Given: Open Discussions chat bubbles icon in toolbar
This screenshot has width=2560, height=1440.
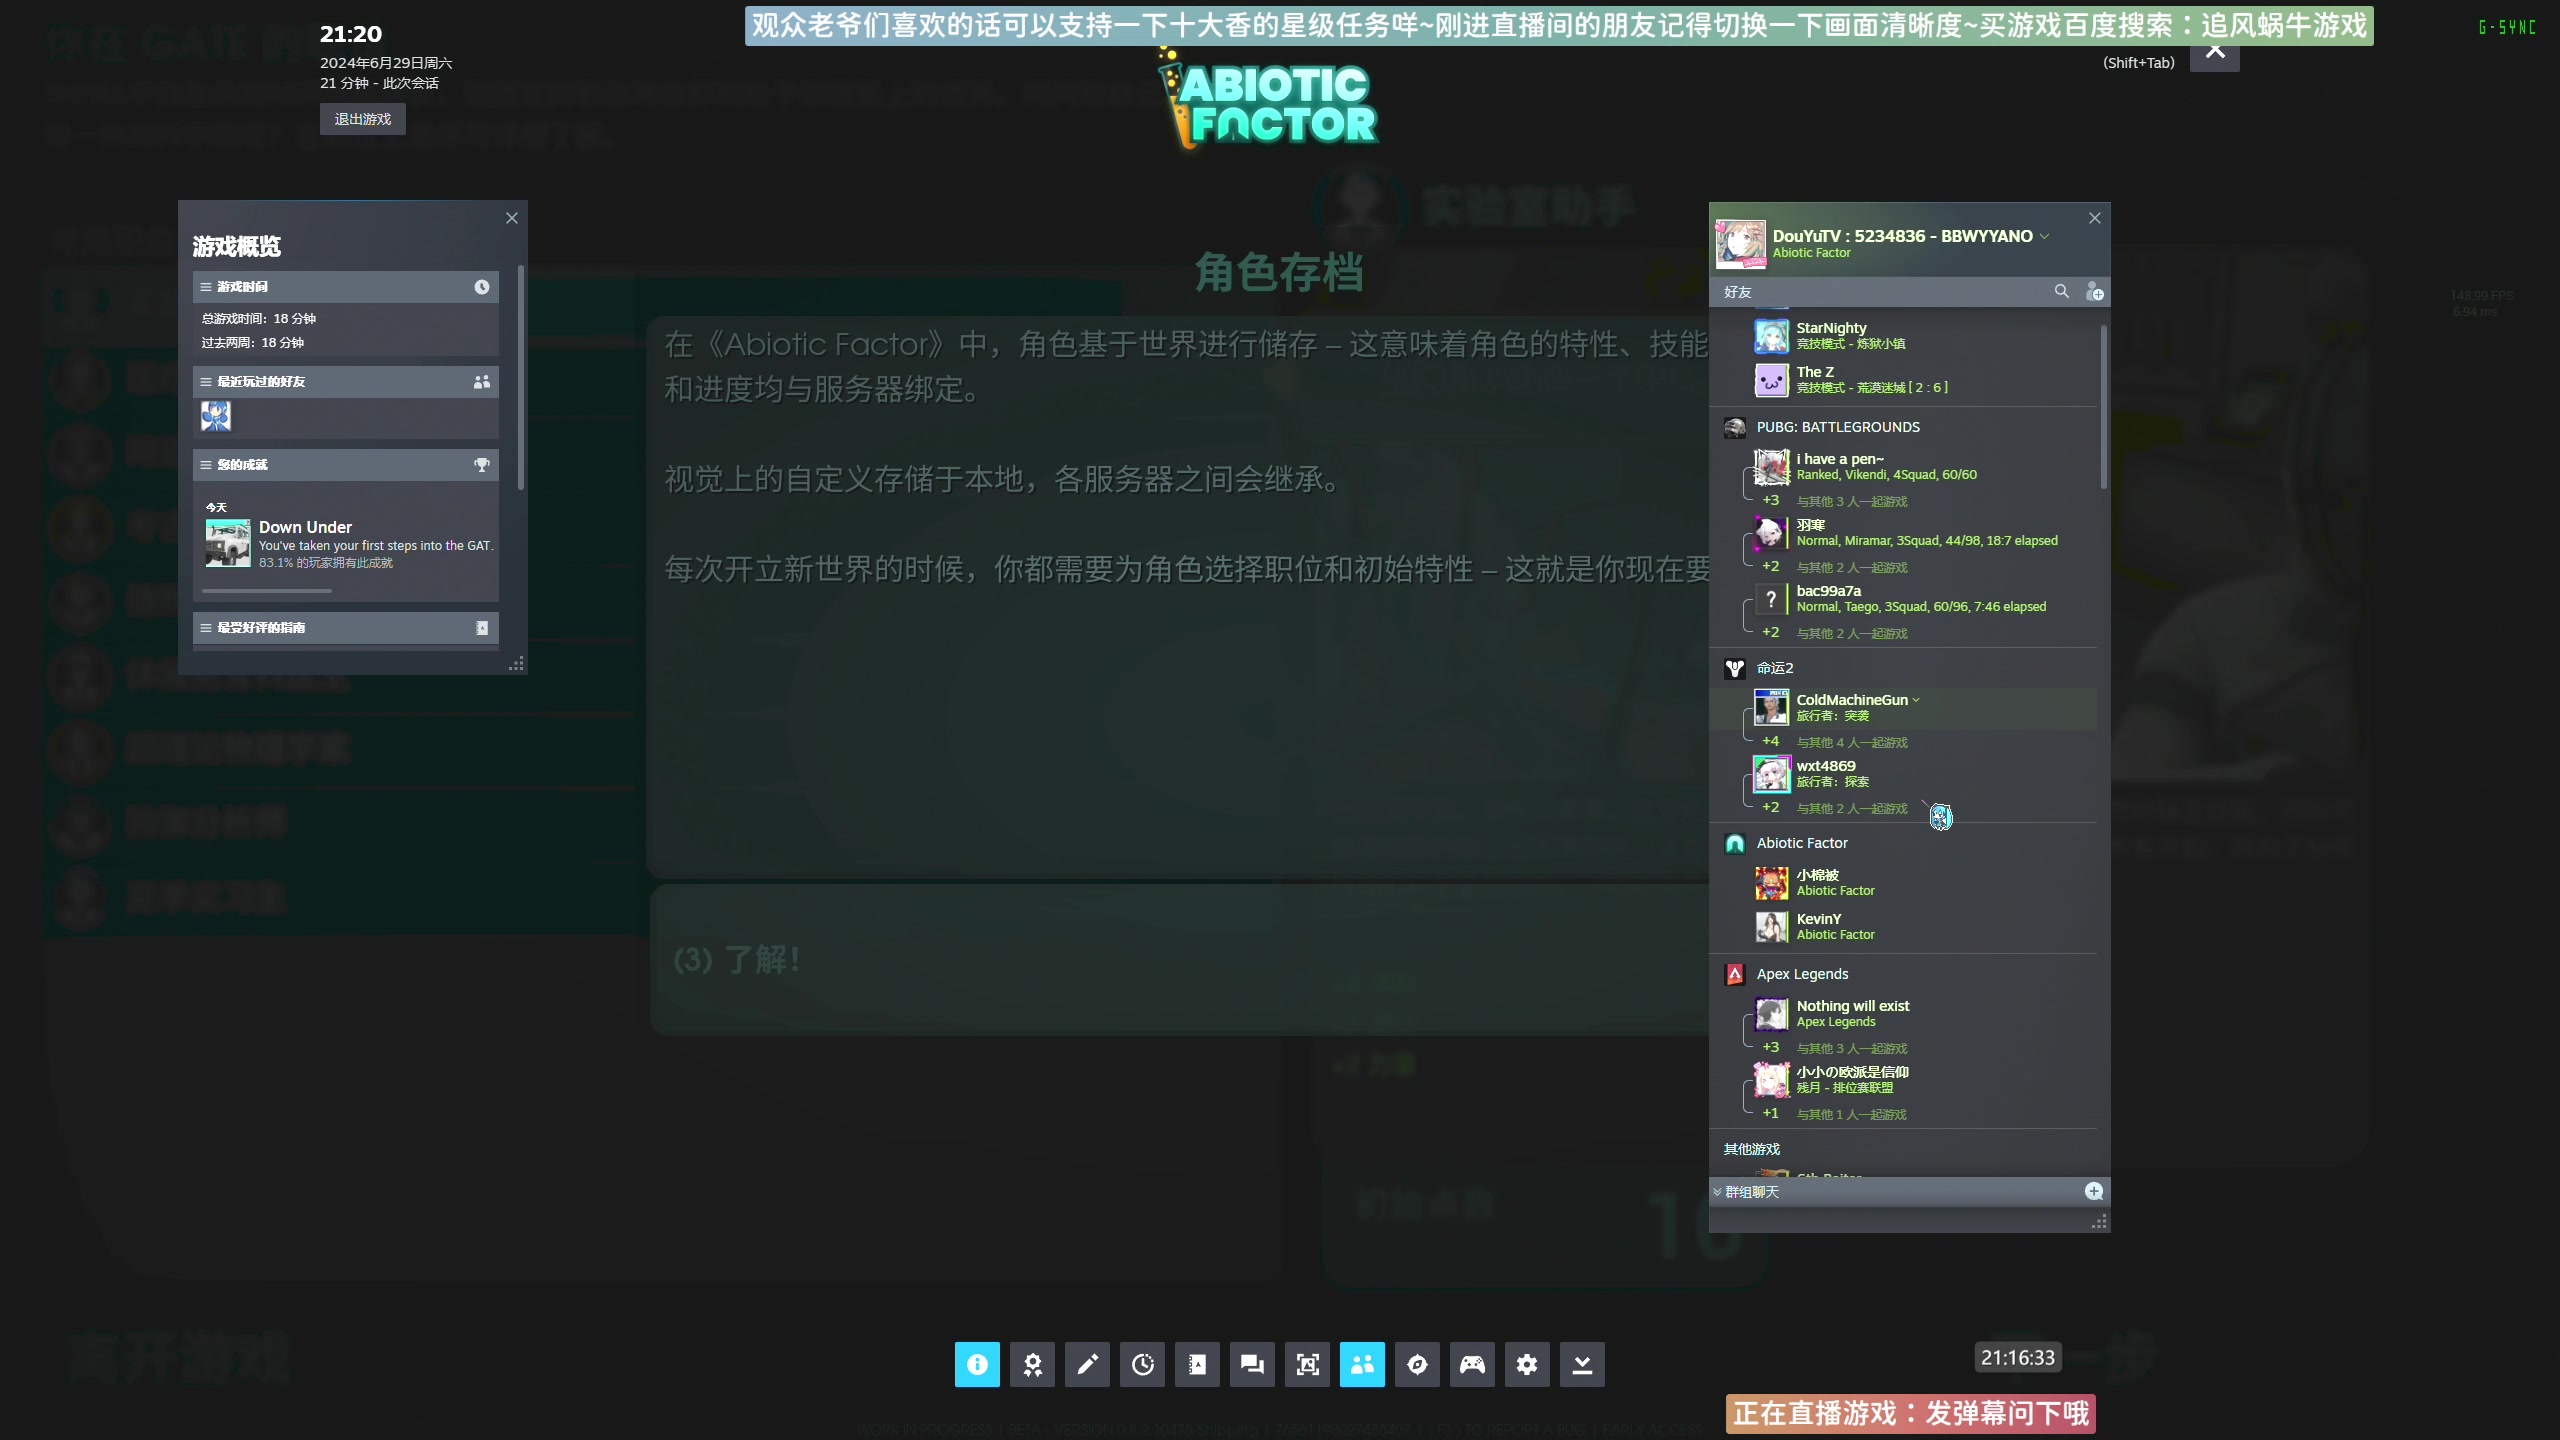Looking at the screenshot, I should (1252, 1364).
